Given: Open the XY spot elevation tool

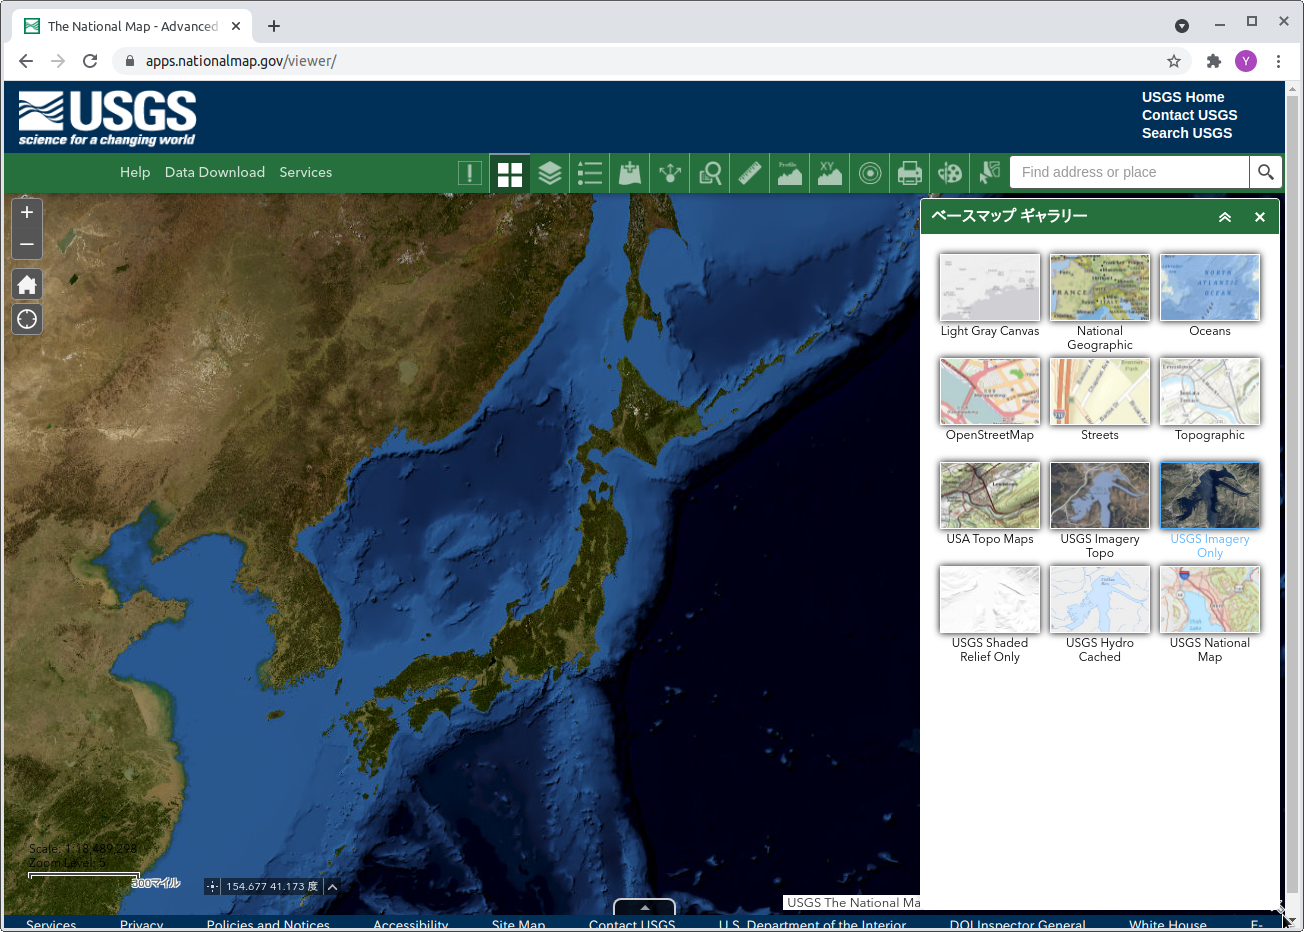Looking at the screenshot, I should pos(830,173).
